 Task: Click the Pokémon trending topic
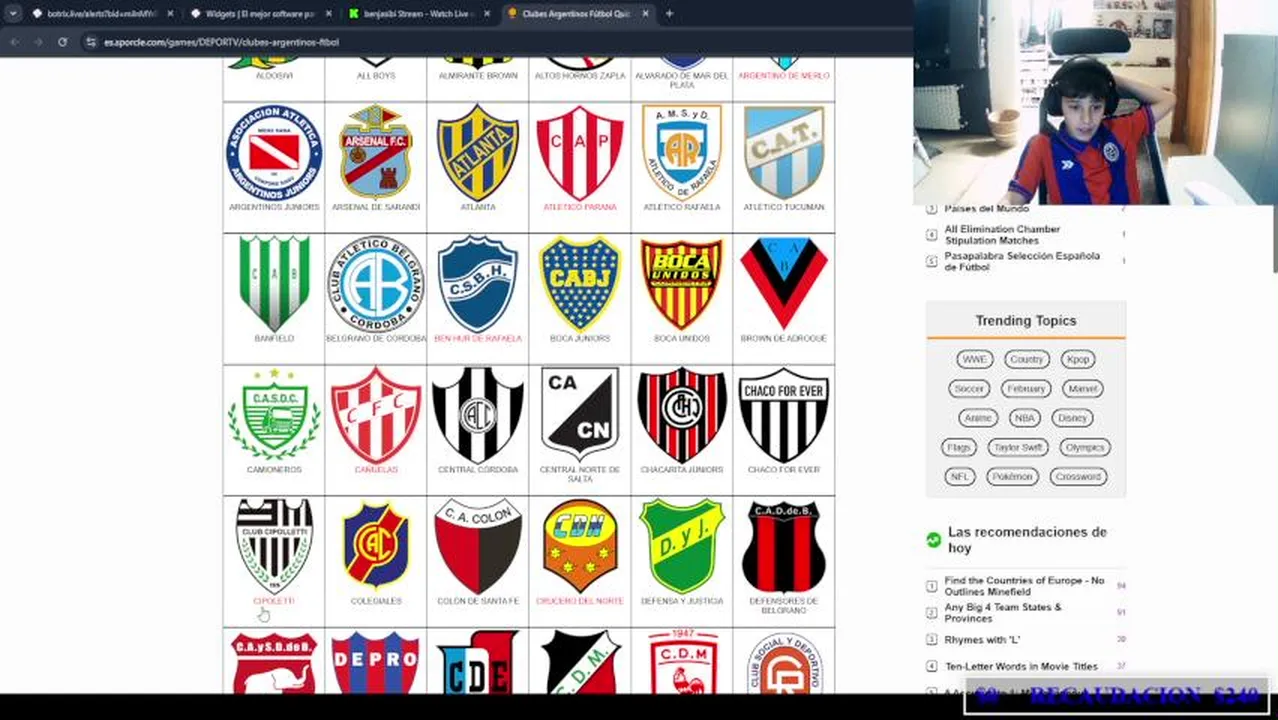click(1012, 476)
